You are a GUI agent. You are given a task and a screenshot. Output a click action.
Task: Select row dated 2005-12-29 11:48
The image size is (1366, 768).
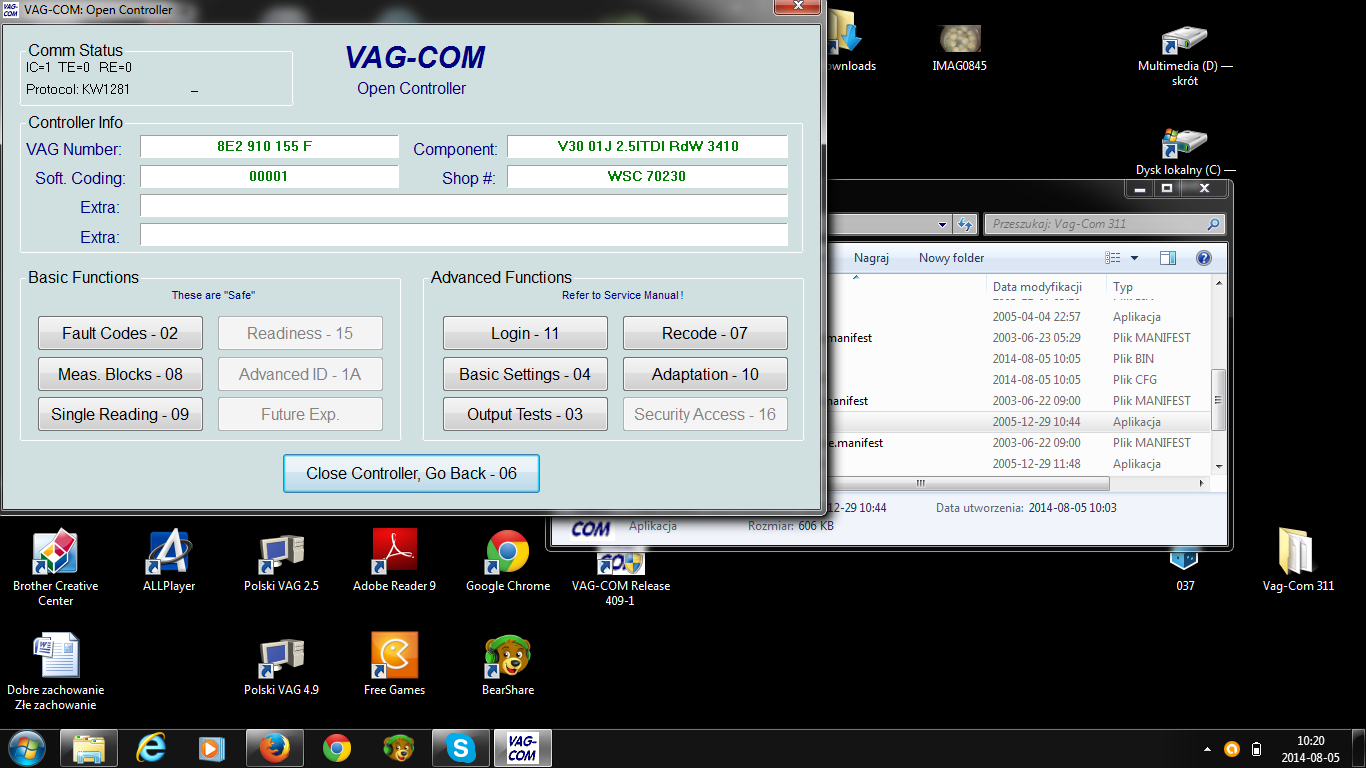tap(1019, 464)
